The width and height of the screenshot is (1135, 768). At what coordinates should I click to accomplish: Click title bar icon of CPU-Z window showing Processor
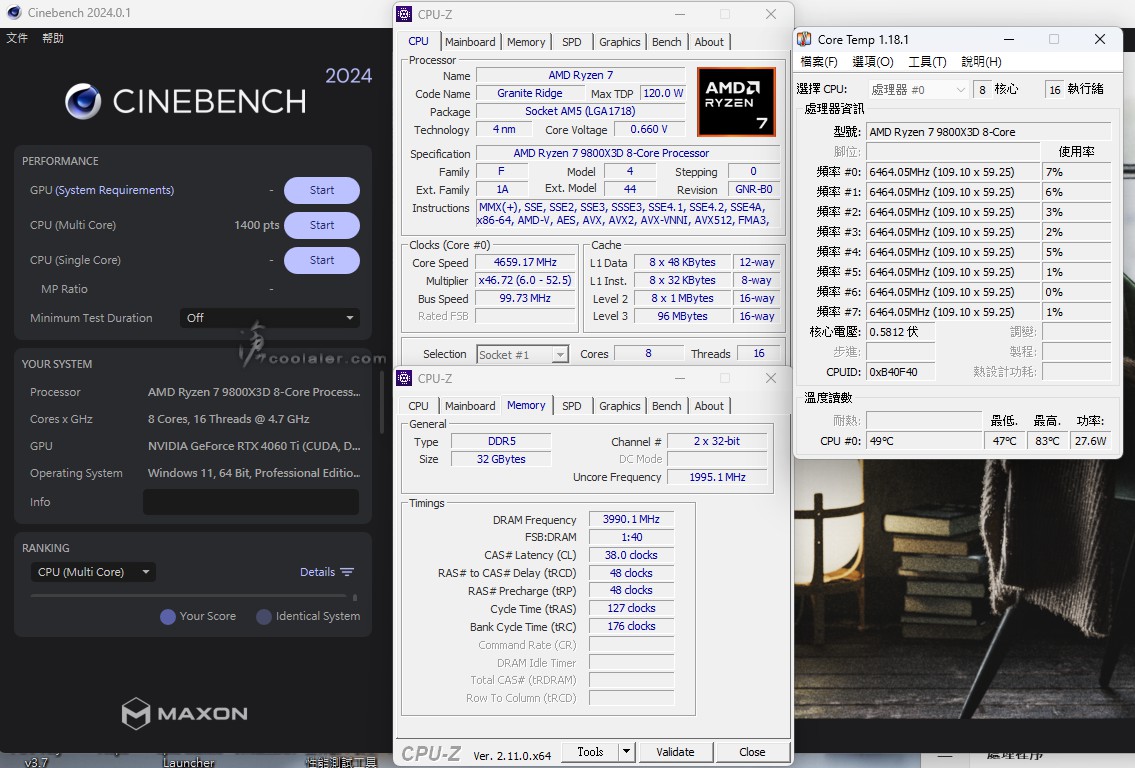click(x=405, y=14)
